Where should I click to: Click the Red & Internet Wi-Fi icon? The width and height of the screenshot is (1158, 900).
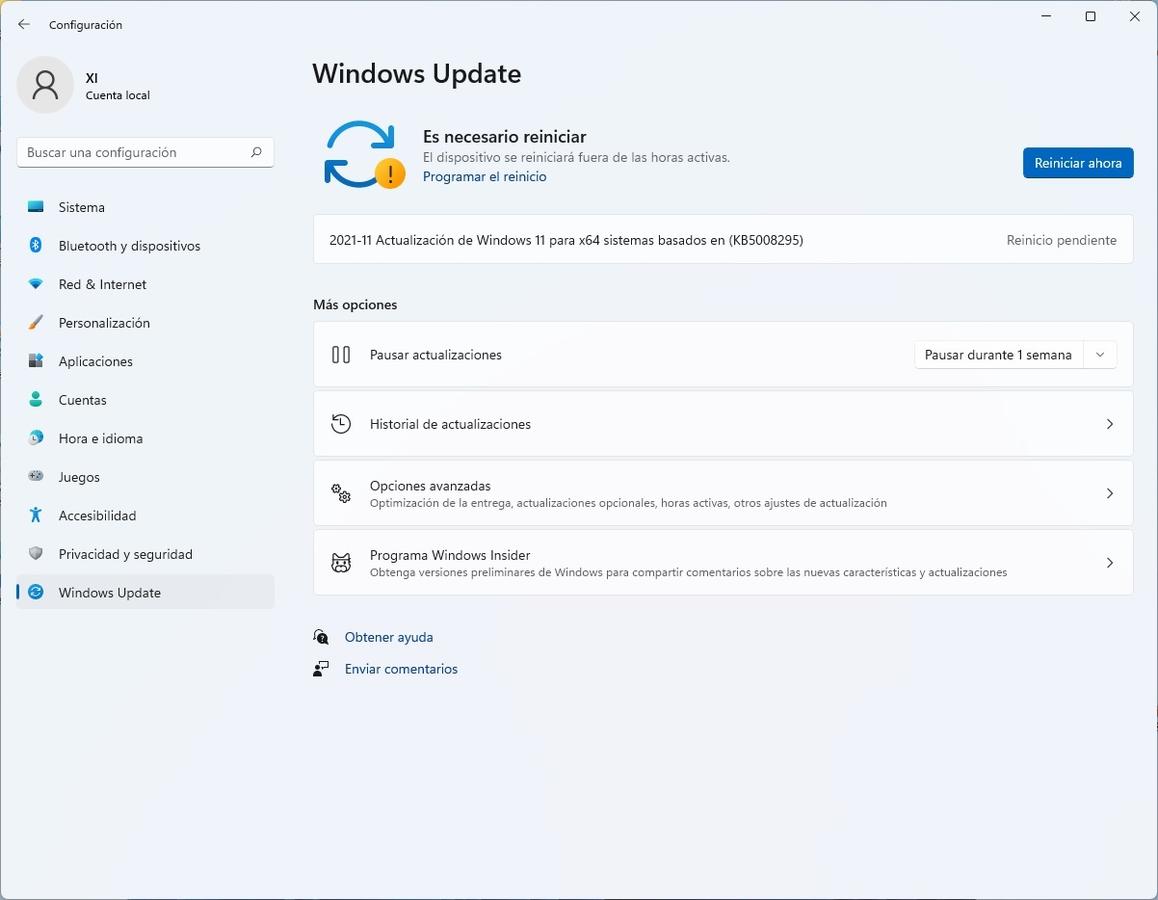pyautogui.click(x=36, y=284)
